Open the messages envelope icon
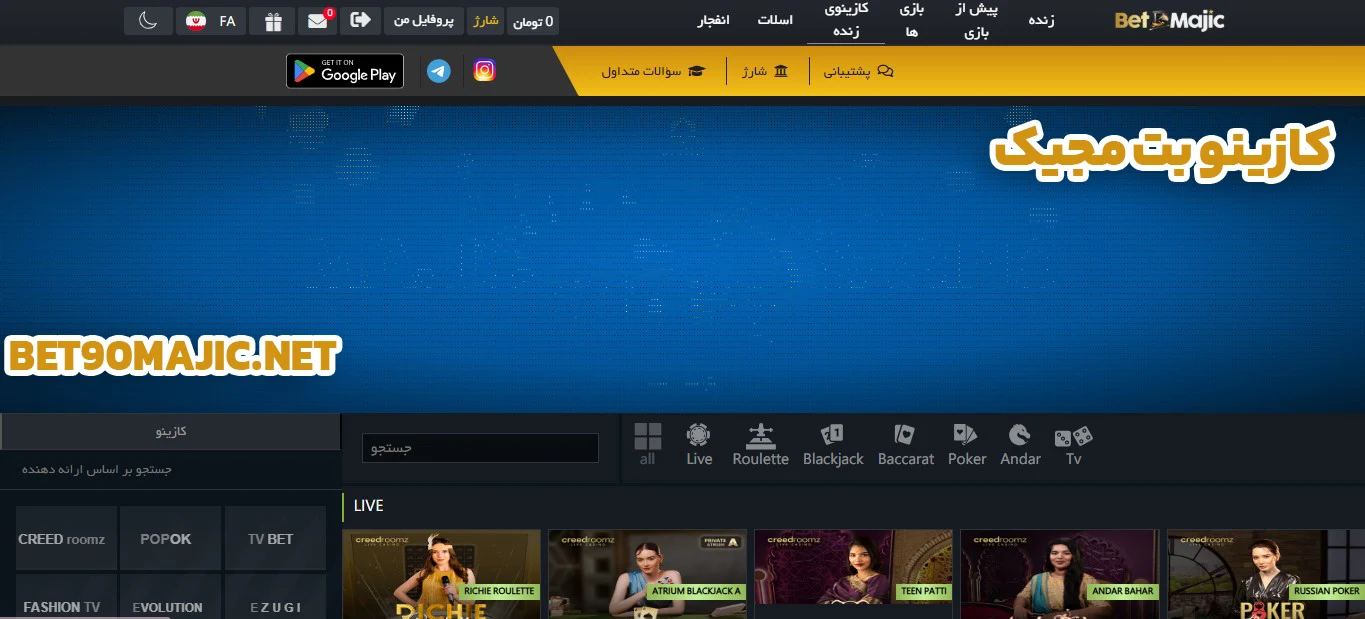 click(317, 21)
